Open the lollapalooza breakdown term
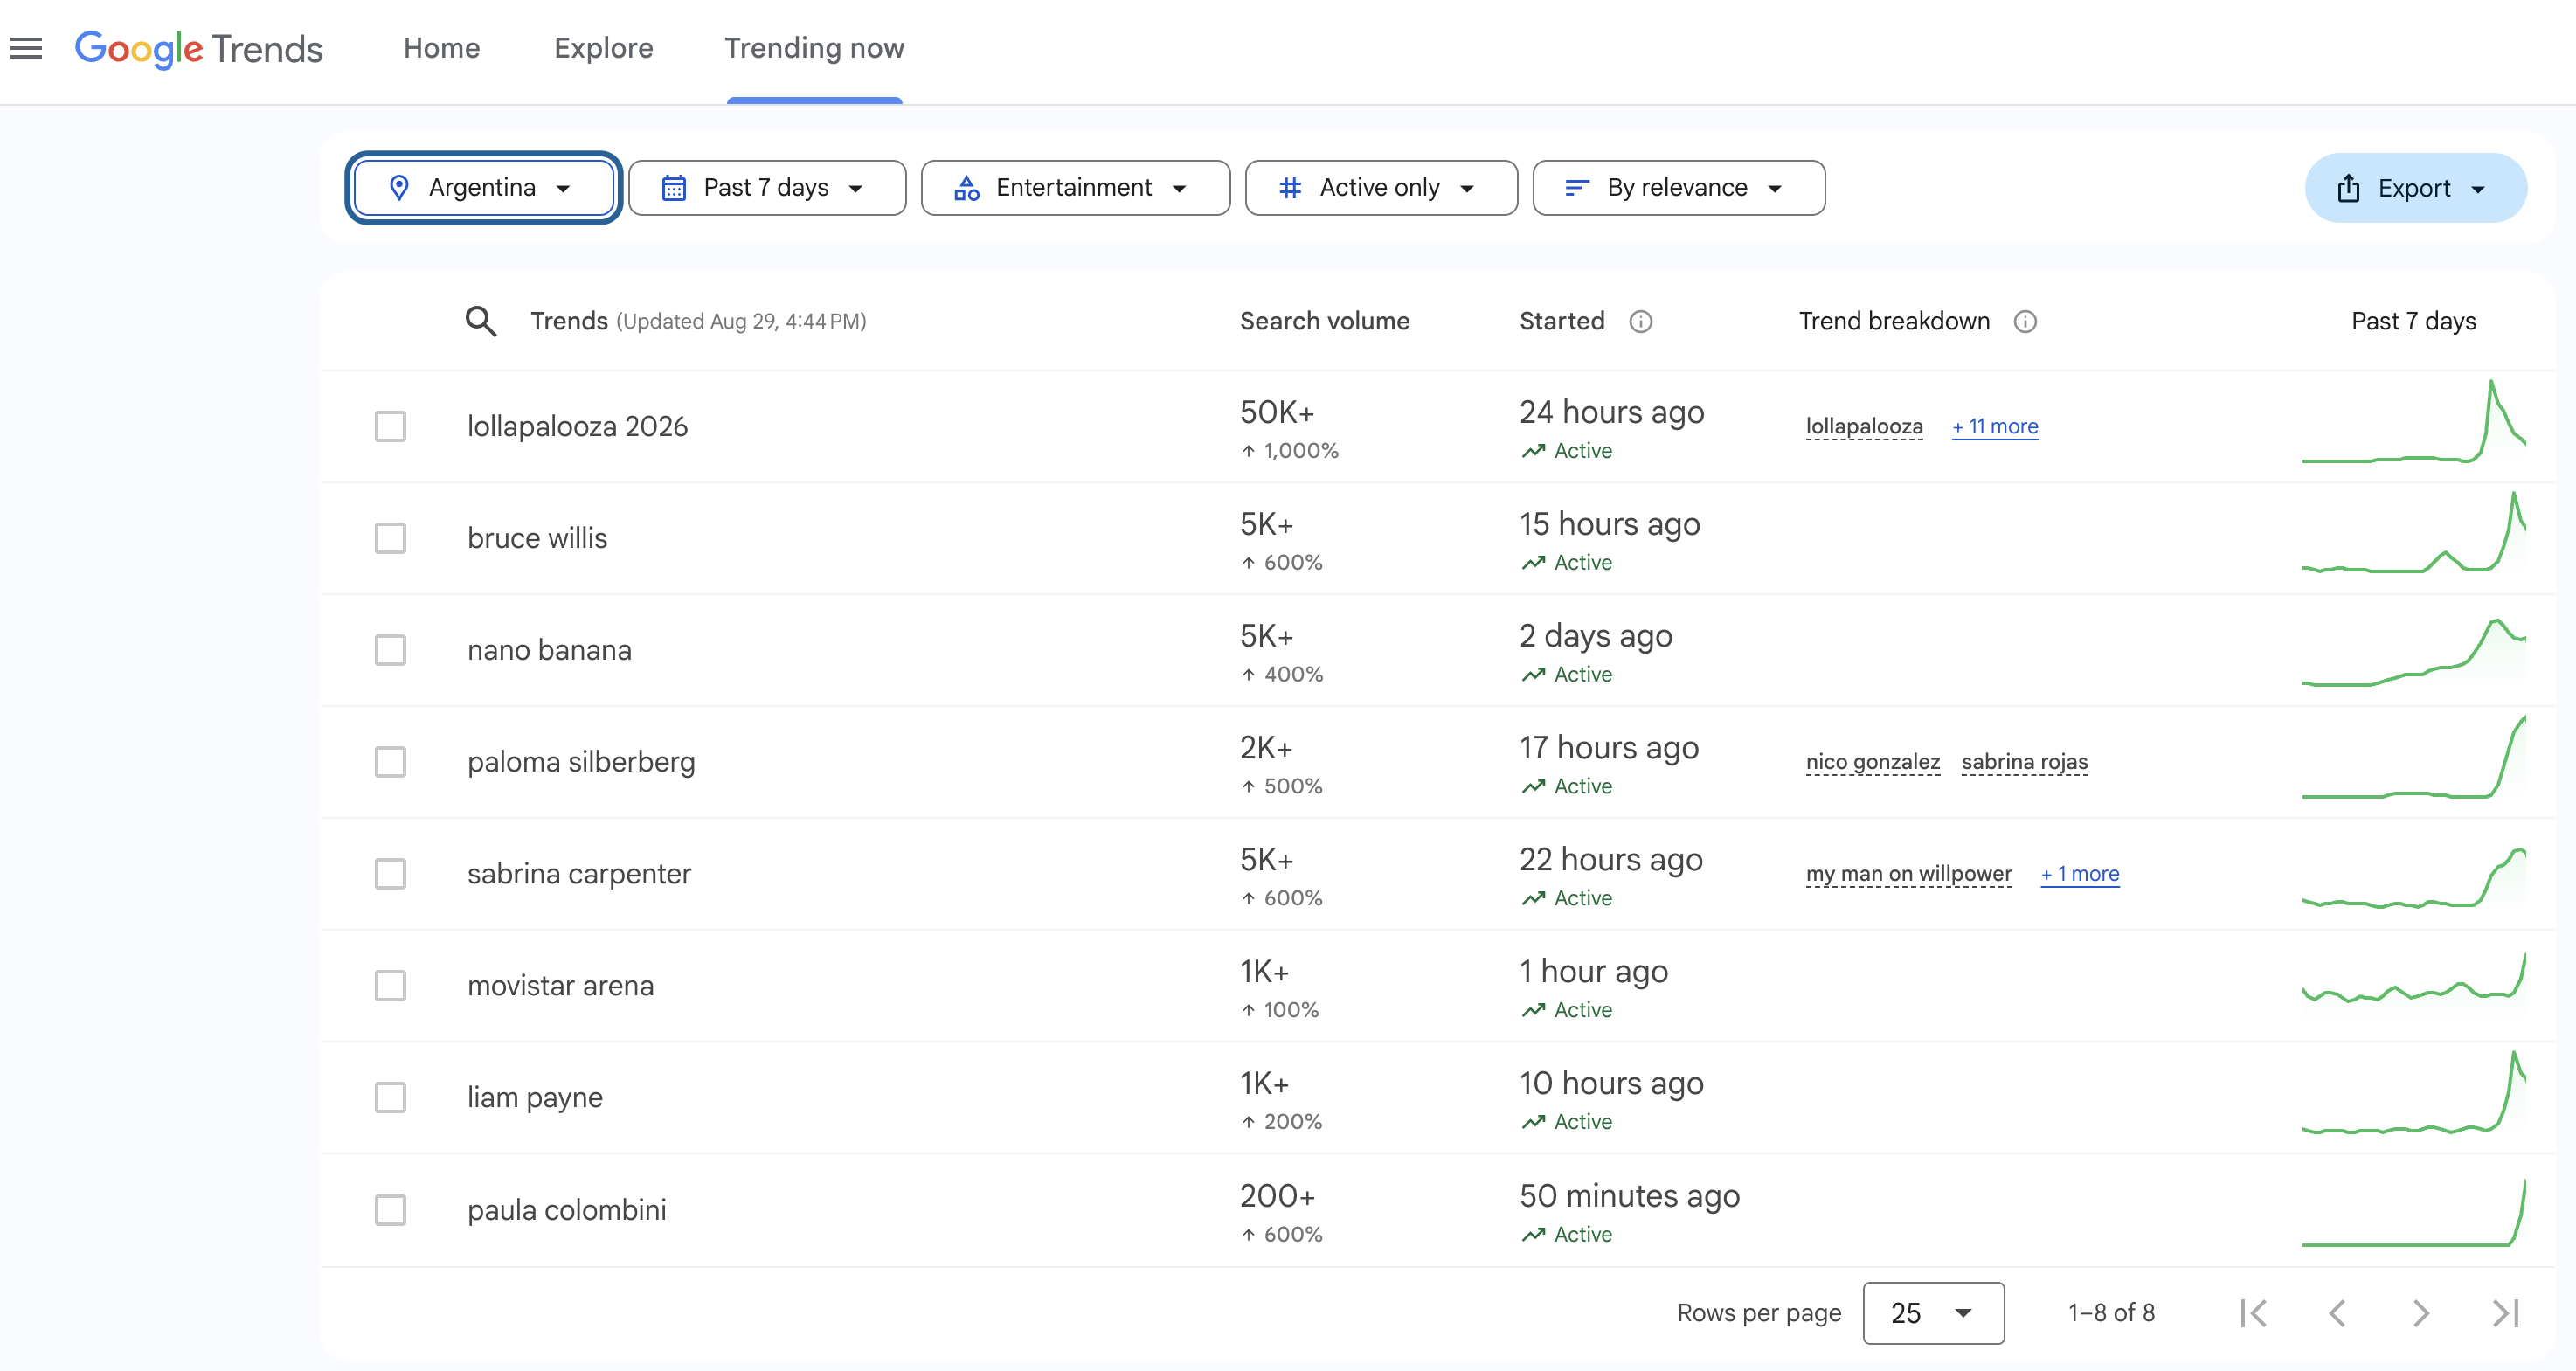Viewport: 2576px width, 1371px height. (x=1864, y=427)
